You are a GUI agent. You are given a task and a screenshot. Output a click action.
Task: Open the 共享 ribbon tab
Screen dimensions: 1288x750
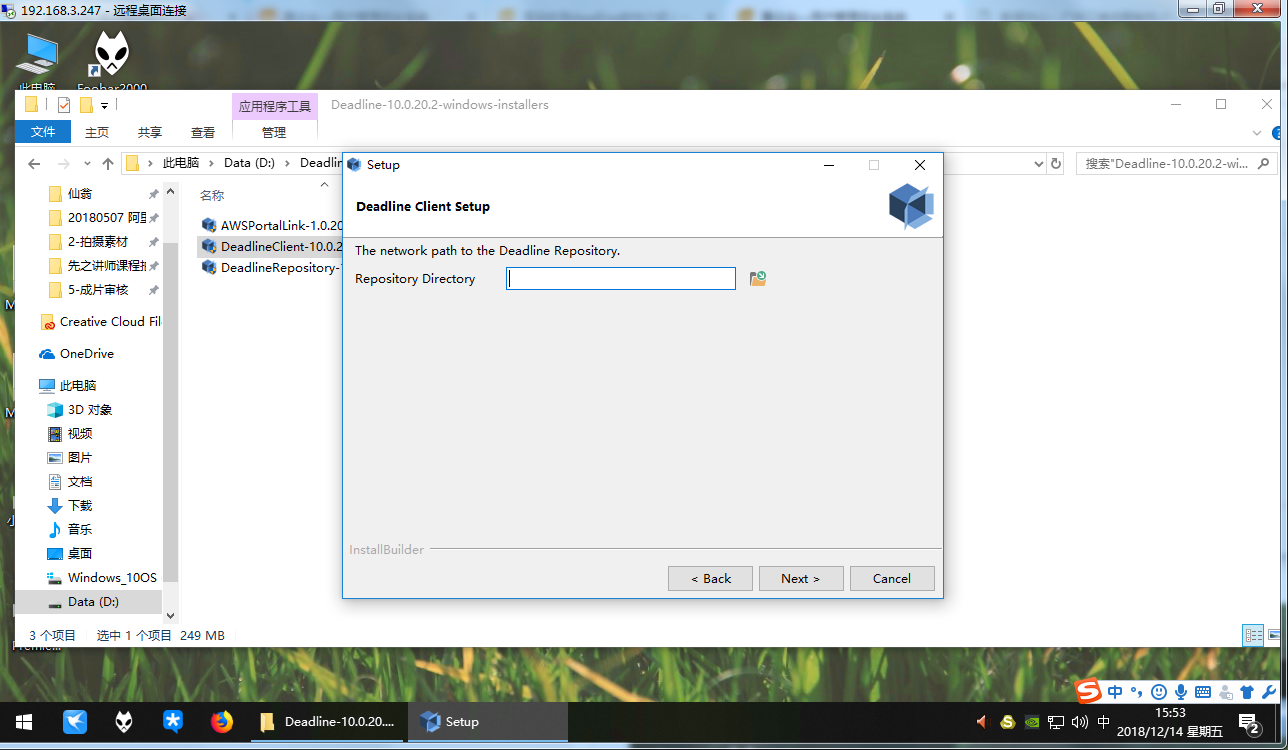[150, 132]
